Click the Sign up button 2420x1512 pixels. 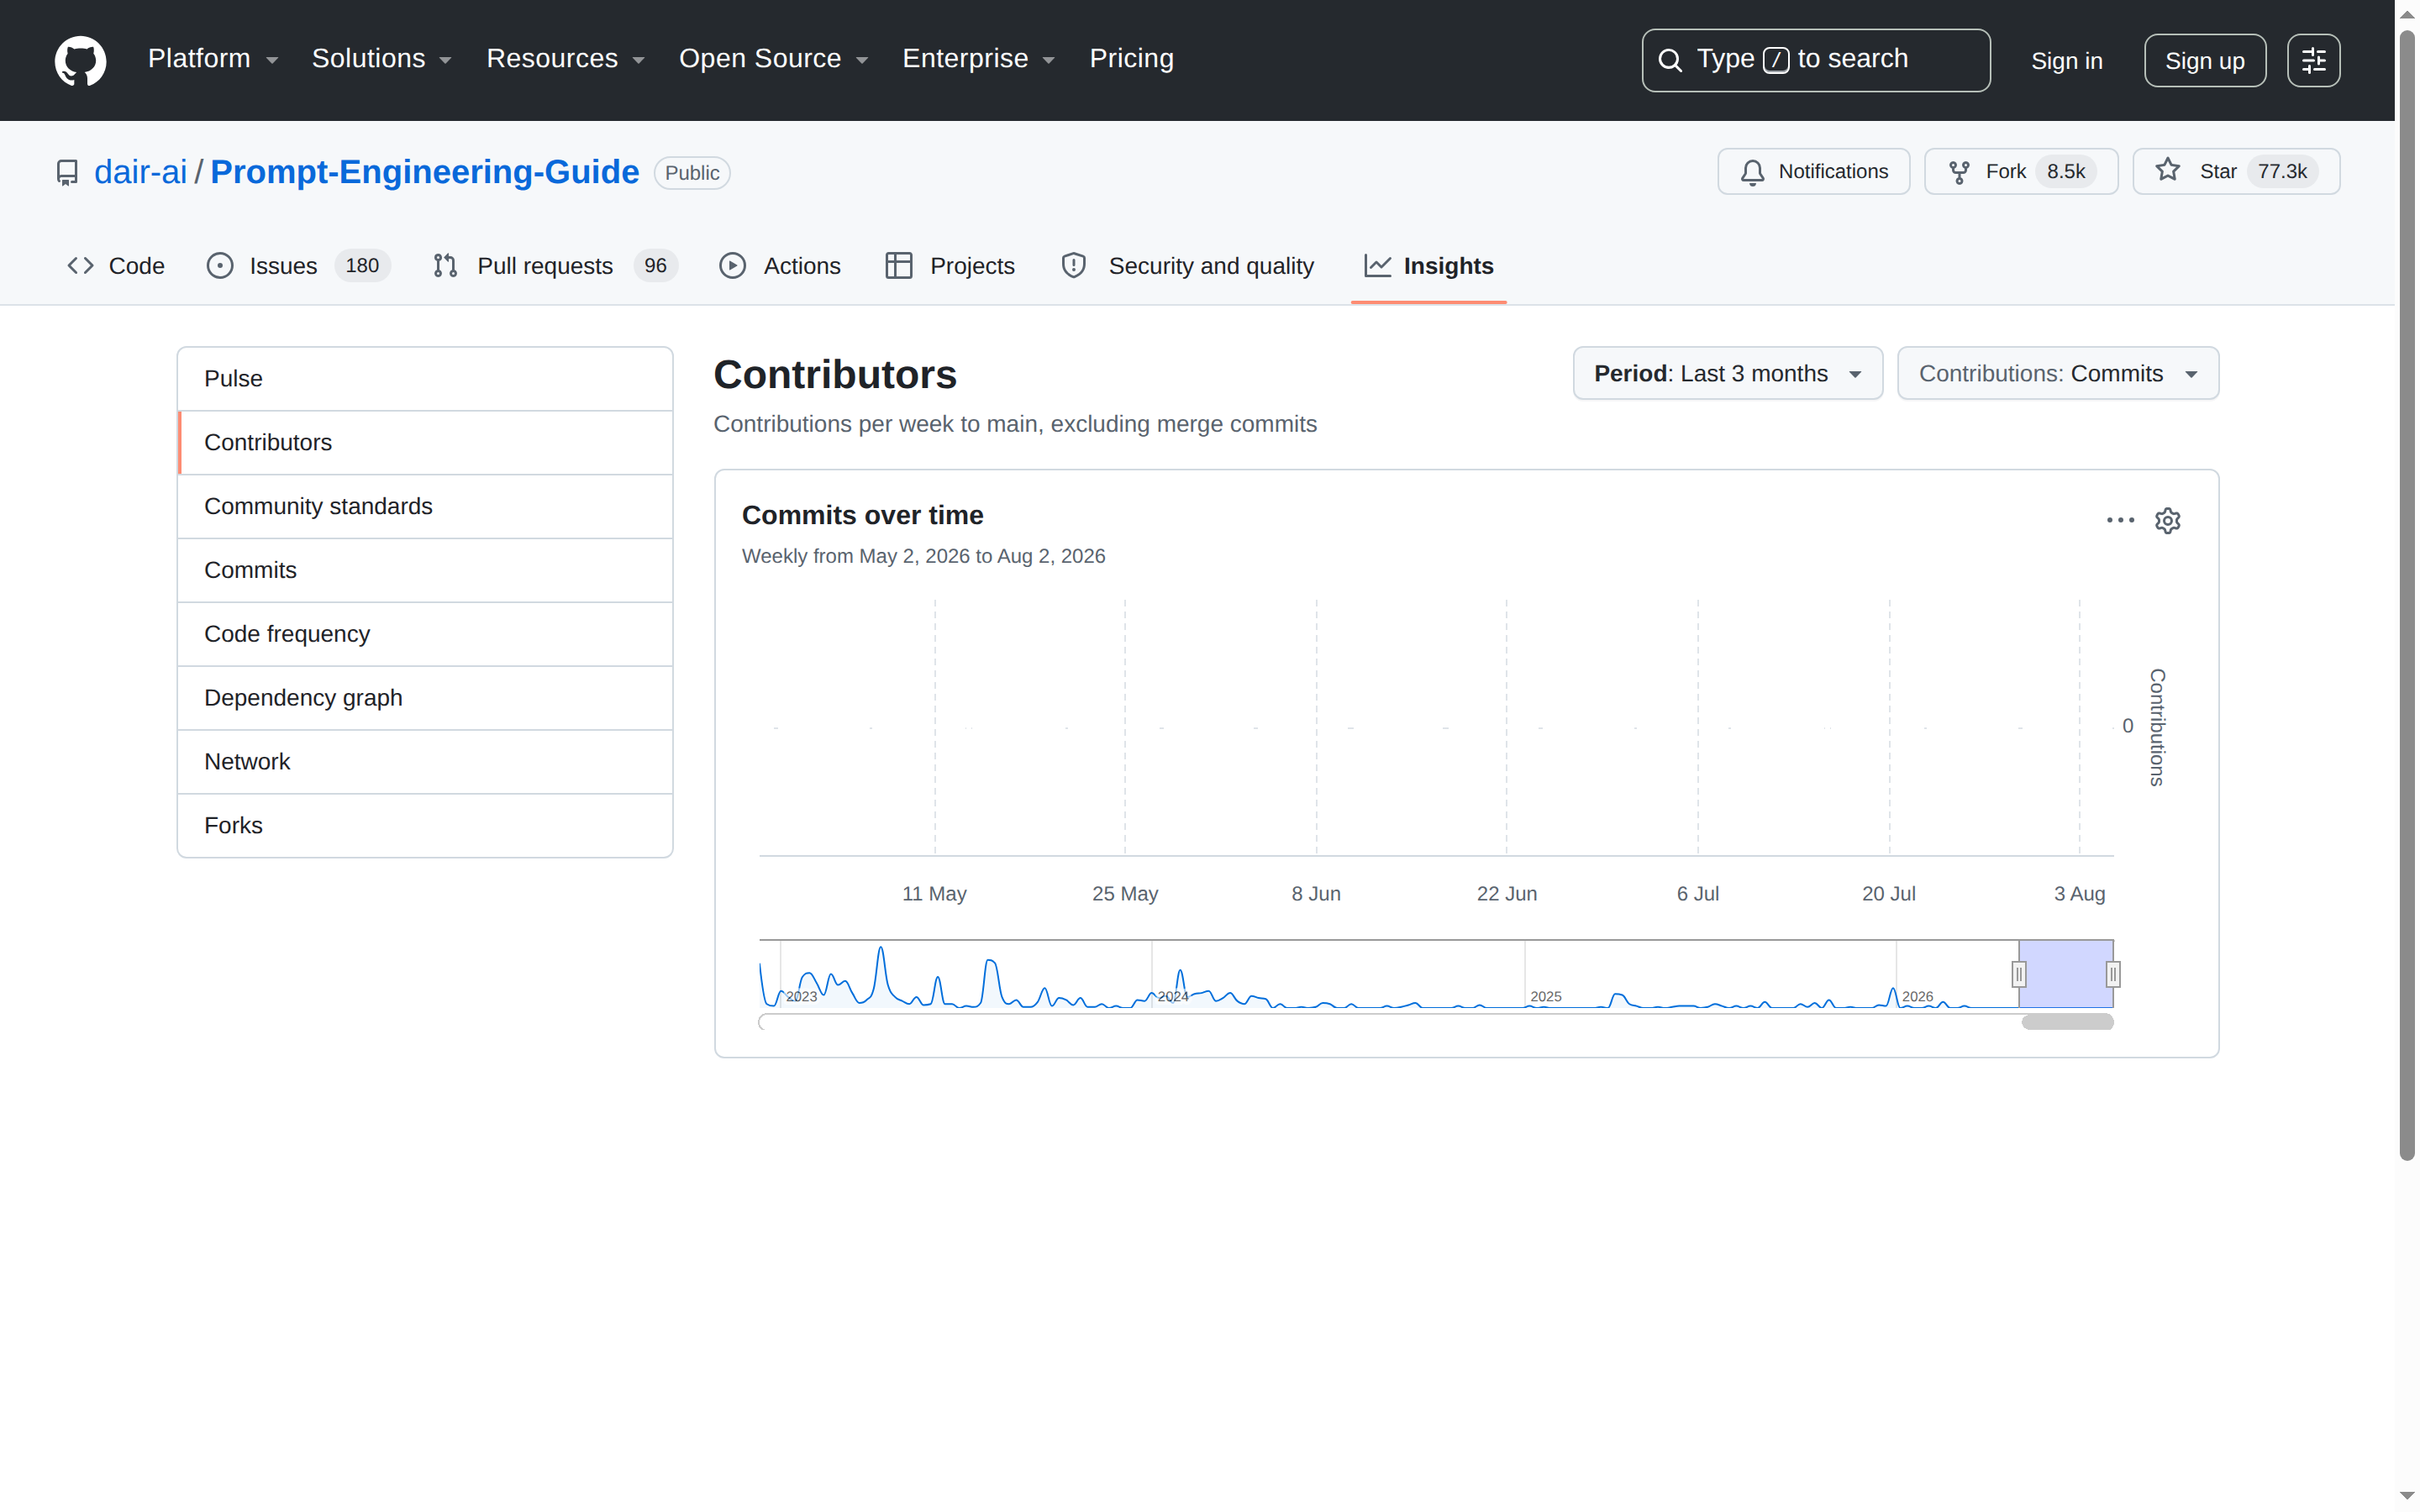2204,61
